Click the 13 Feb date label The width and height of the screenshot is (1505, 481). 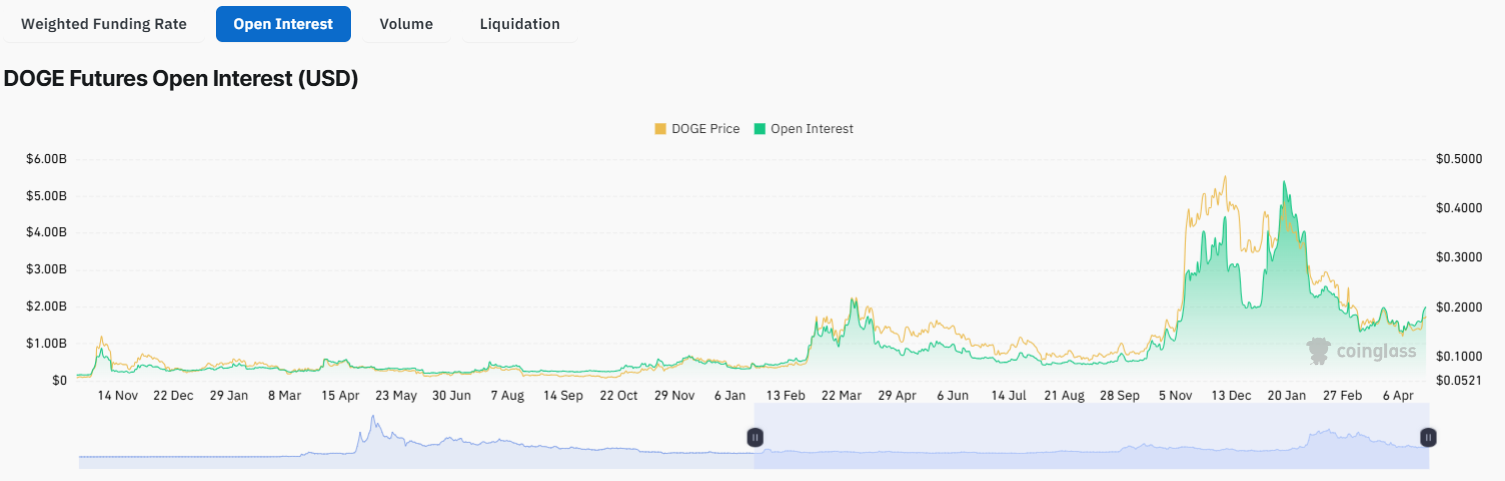coord(786,396)
